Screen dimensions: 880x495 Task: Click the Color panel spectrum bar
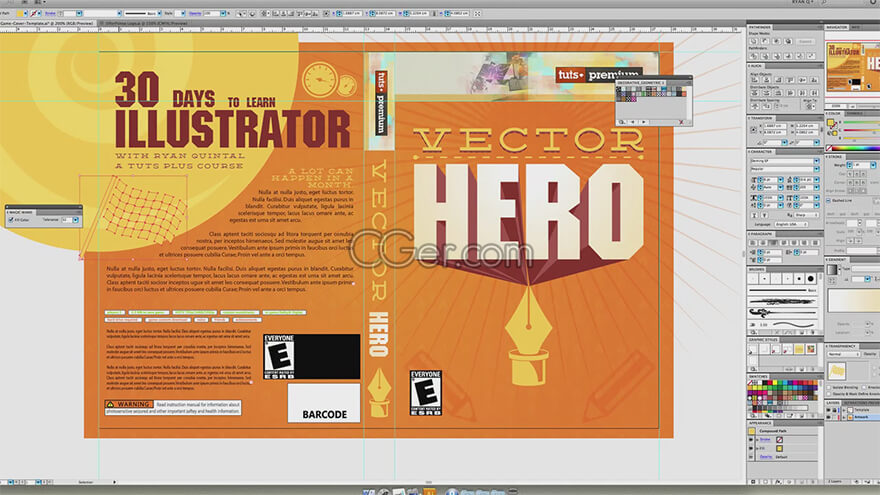click(856, 148)
